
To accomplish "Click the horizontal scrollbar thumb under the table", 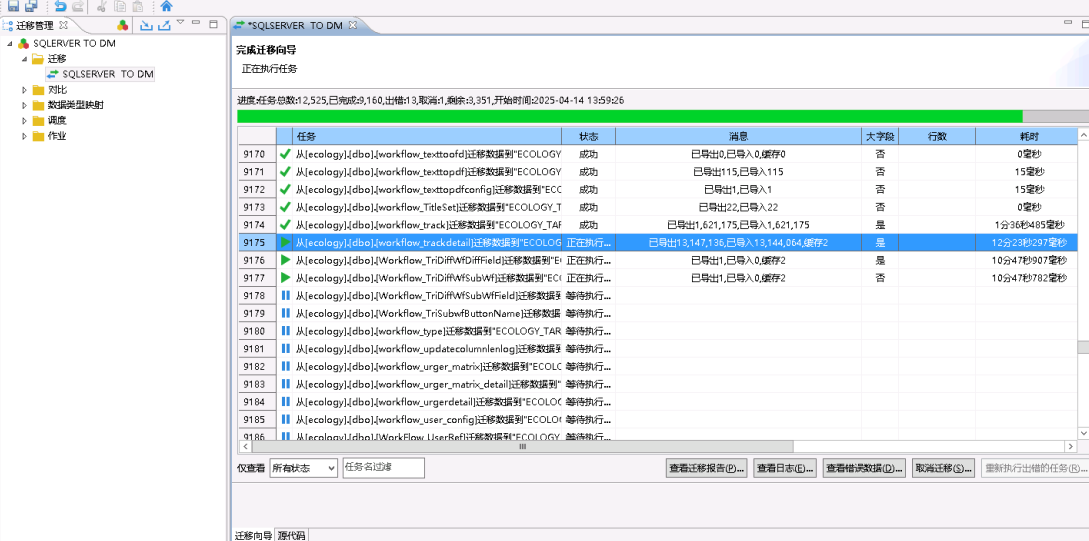I will click(522, 447).
